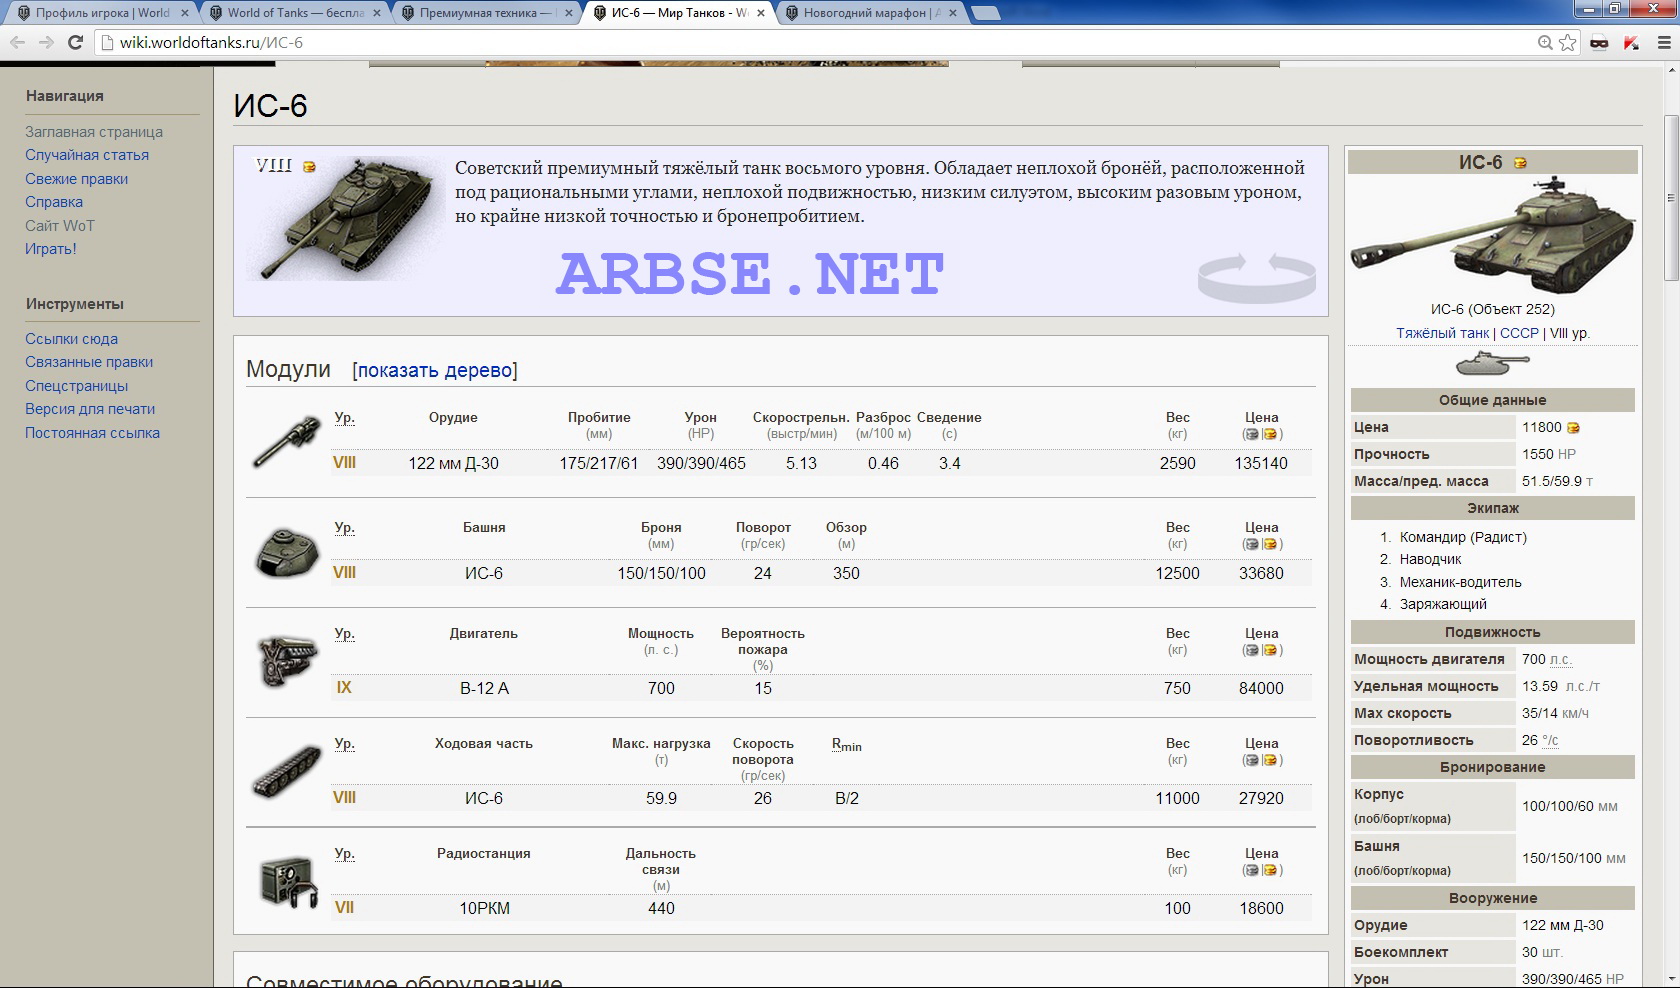The height and width of the screenshot is (988, 1680).
Task: Click scrollbar up arrow at top right
Action: (1671, 70)
